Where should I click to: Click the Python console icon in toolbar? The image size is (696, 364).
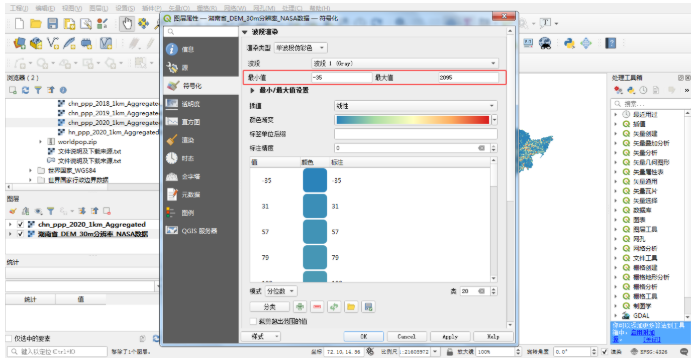tap(569, 43)
